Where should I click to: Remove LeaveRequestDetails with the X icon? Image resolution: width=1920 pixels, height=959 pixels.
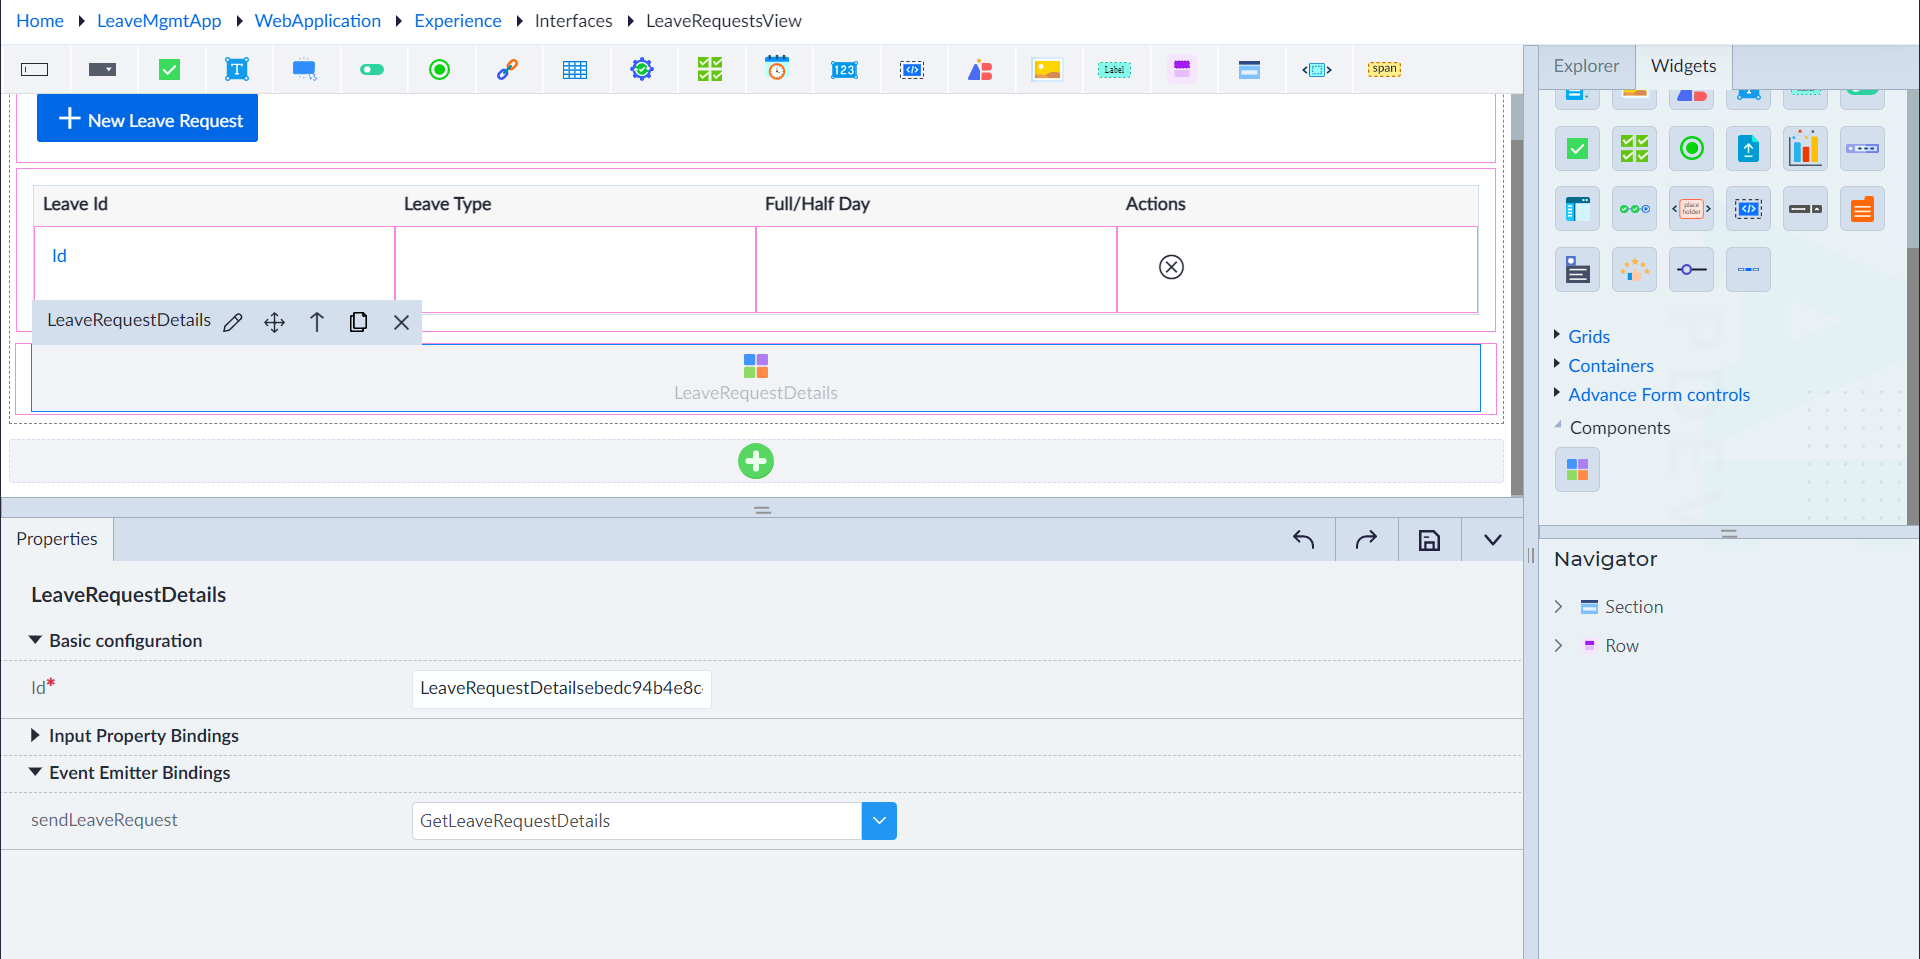401,322
